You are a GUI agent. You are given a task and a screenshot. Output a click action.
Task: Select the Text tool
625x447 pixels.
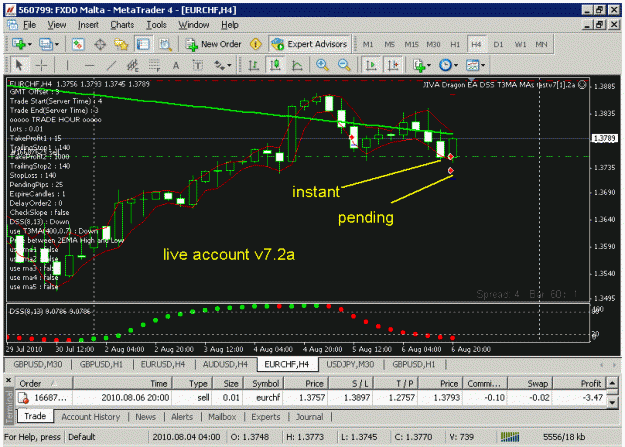176,65
